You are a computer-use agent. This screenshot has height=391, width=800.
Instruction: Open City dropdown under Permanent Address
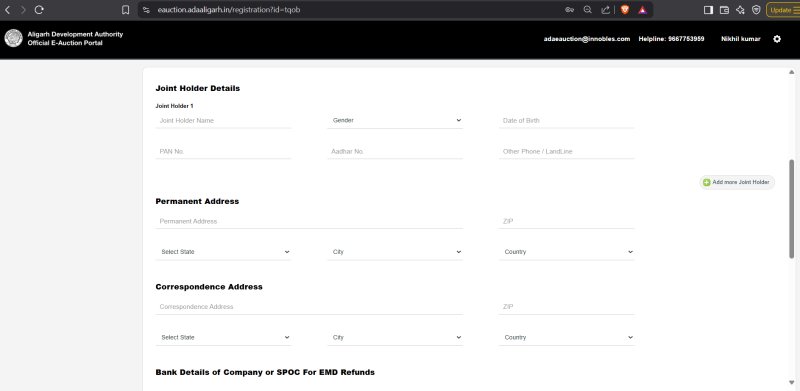pos(395,252)
